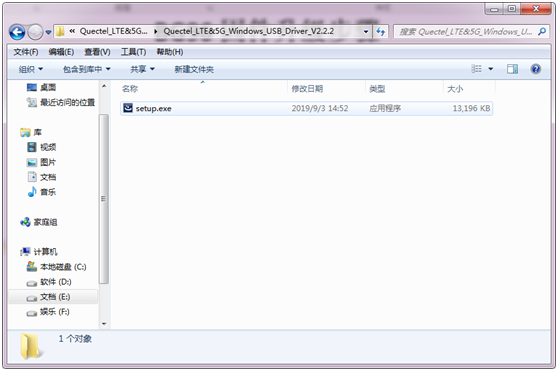Click the 家庭组 homegroup icon
This screenshot has width=558, height=371.
tap(25, 222)
